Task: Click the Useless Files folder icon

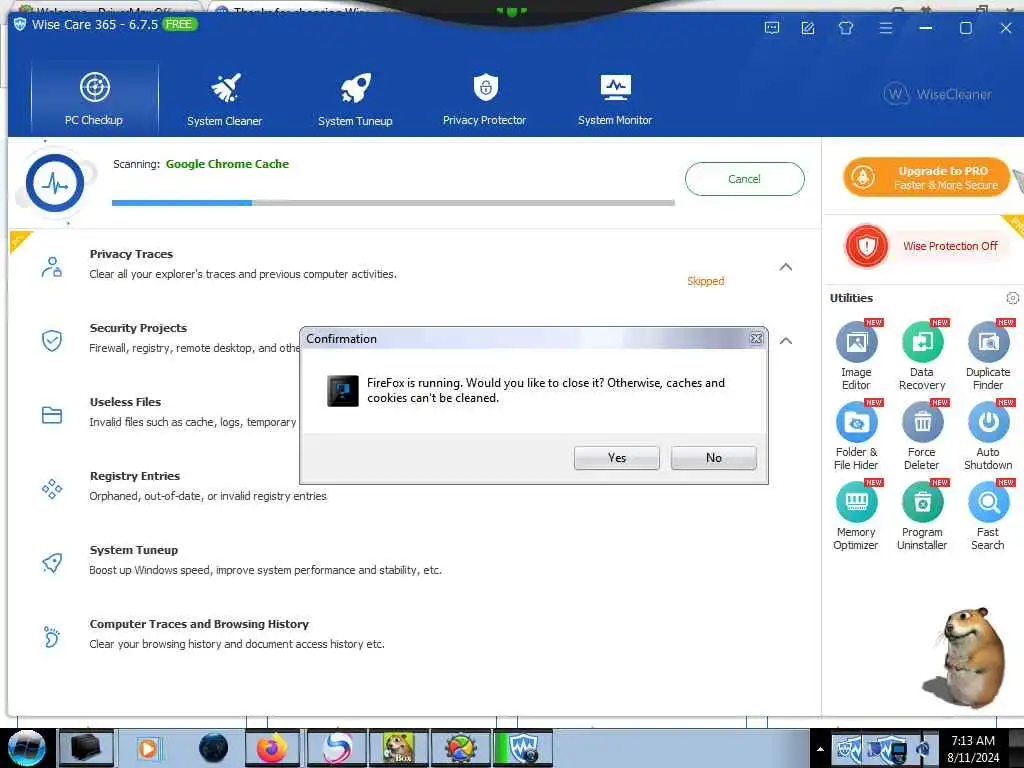Action: [x=52, y=415]
